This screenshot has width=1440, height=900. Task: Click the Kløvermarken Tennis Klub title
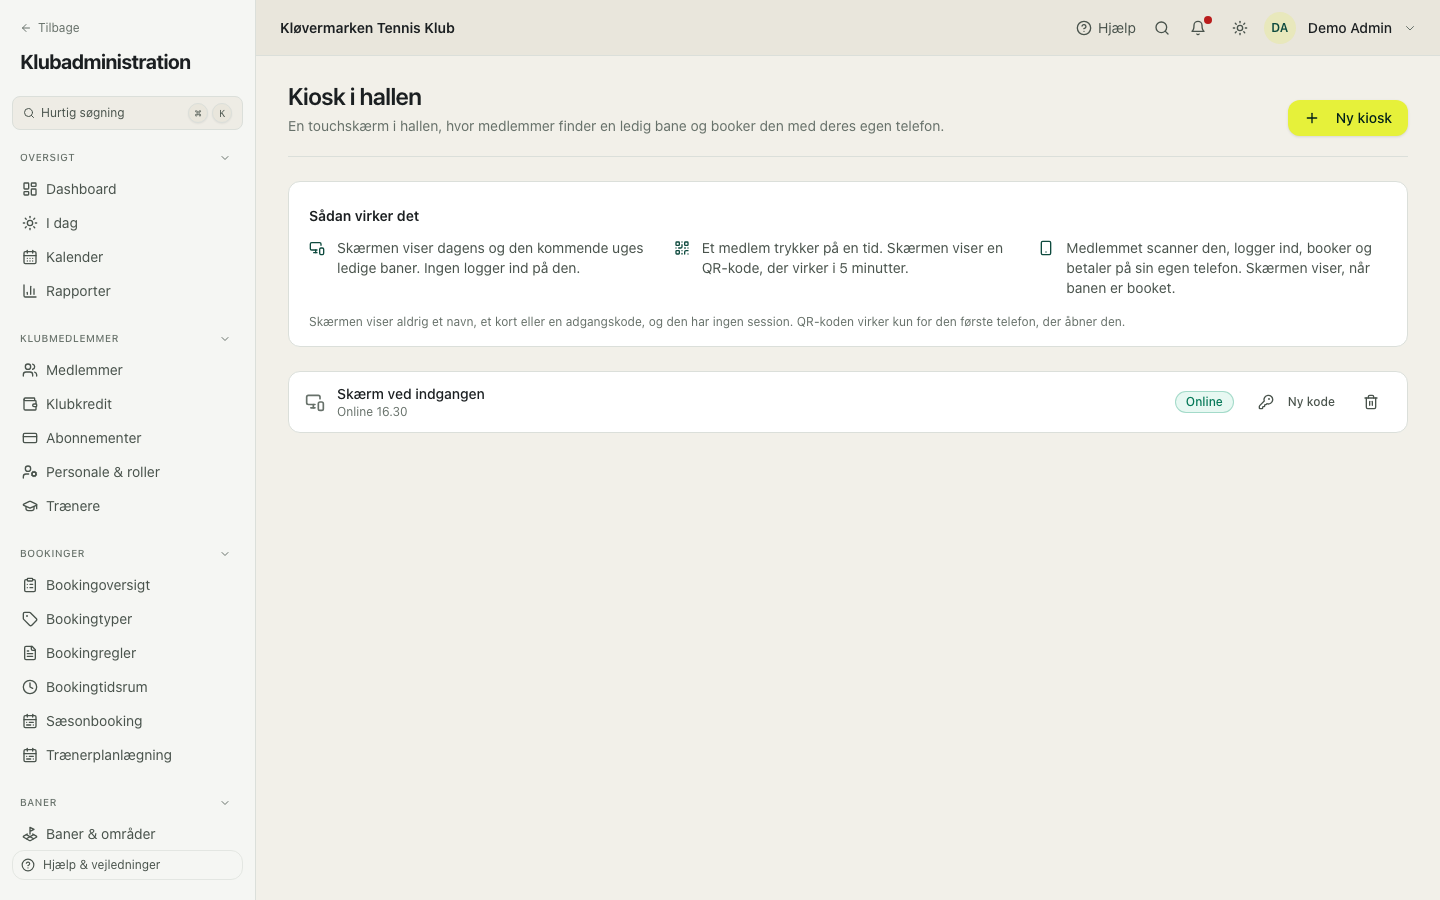pos(367,28)
